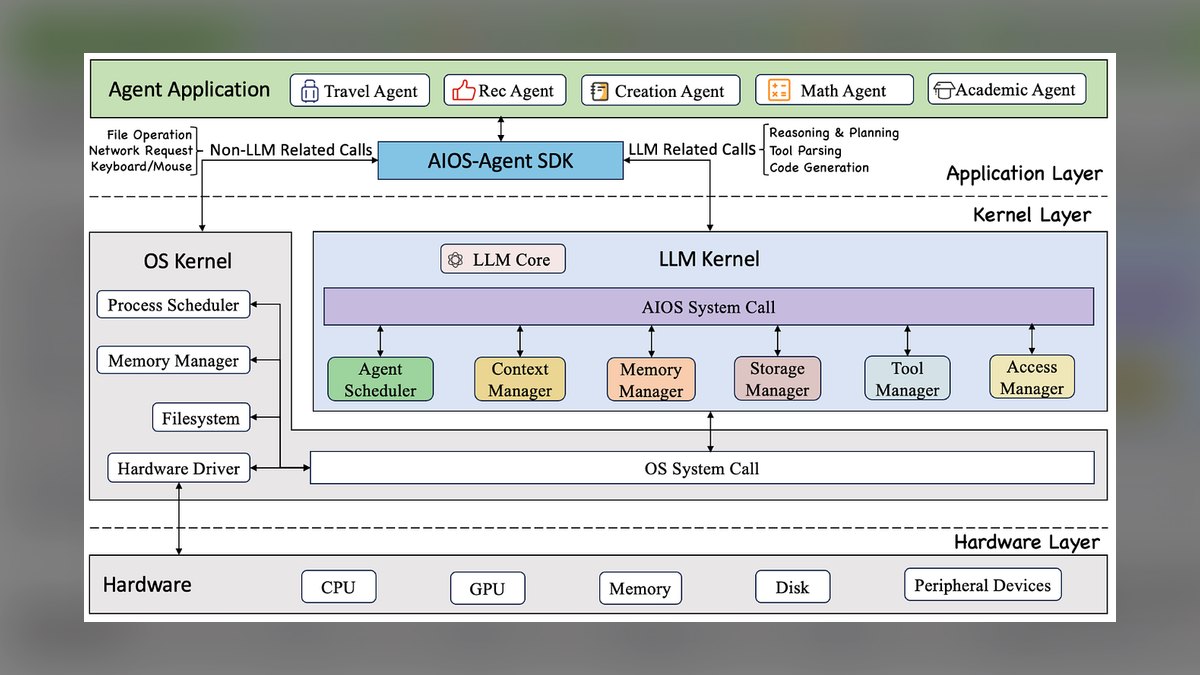1200x675 pixels.
Task: Click the Kernel Layer label
Action: tap(1032, 214)
